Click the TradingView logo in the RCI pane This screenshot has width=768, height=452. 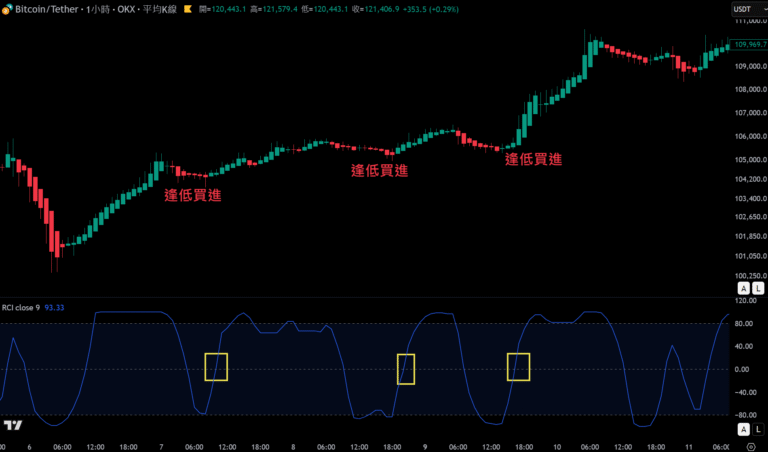(12, 426)
